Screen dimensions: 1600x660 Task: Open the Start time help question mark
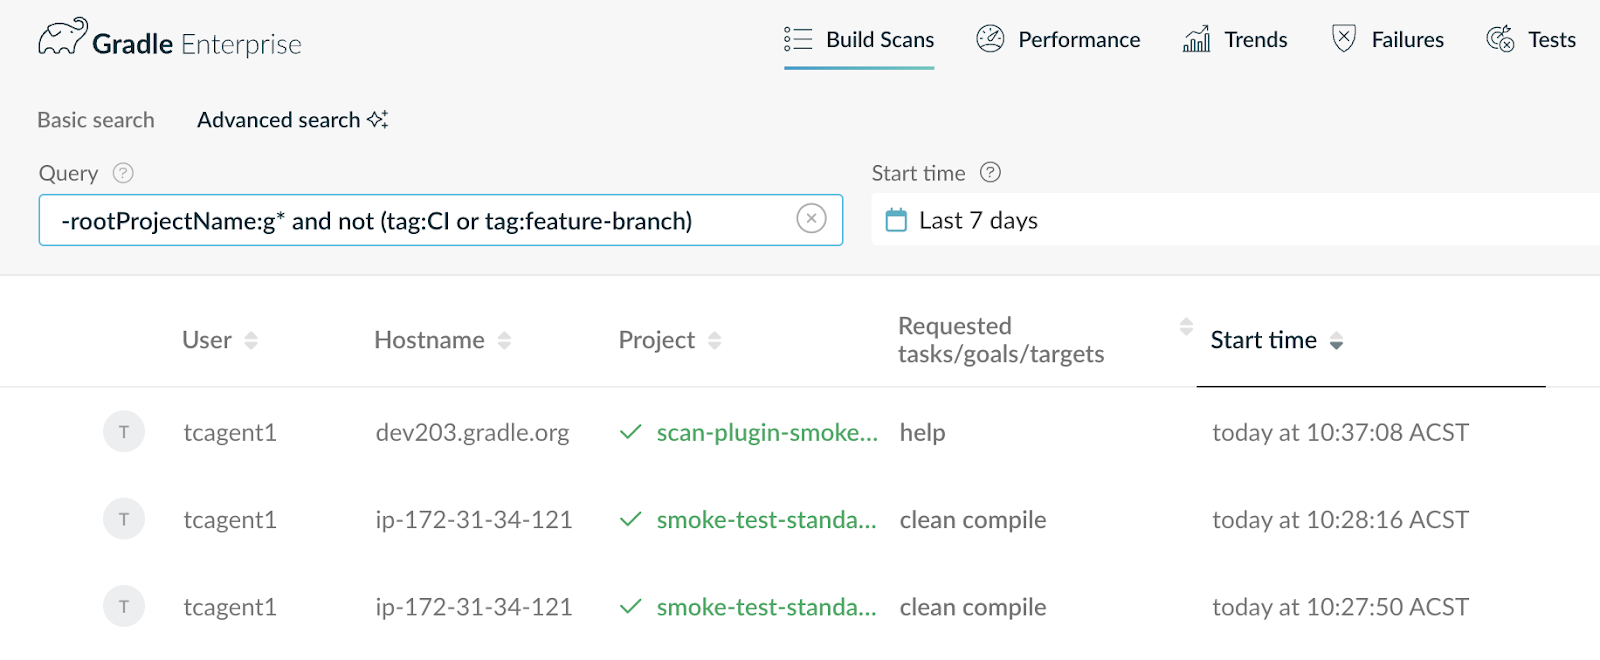point(990,172)
